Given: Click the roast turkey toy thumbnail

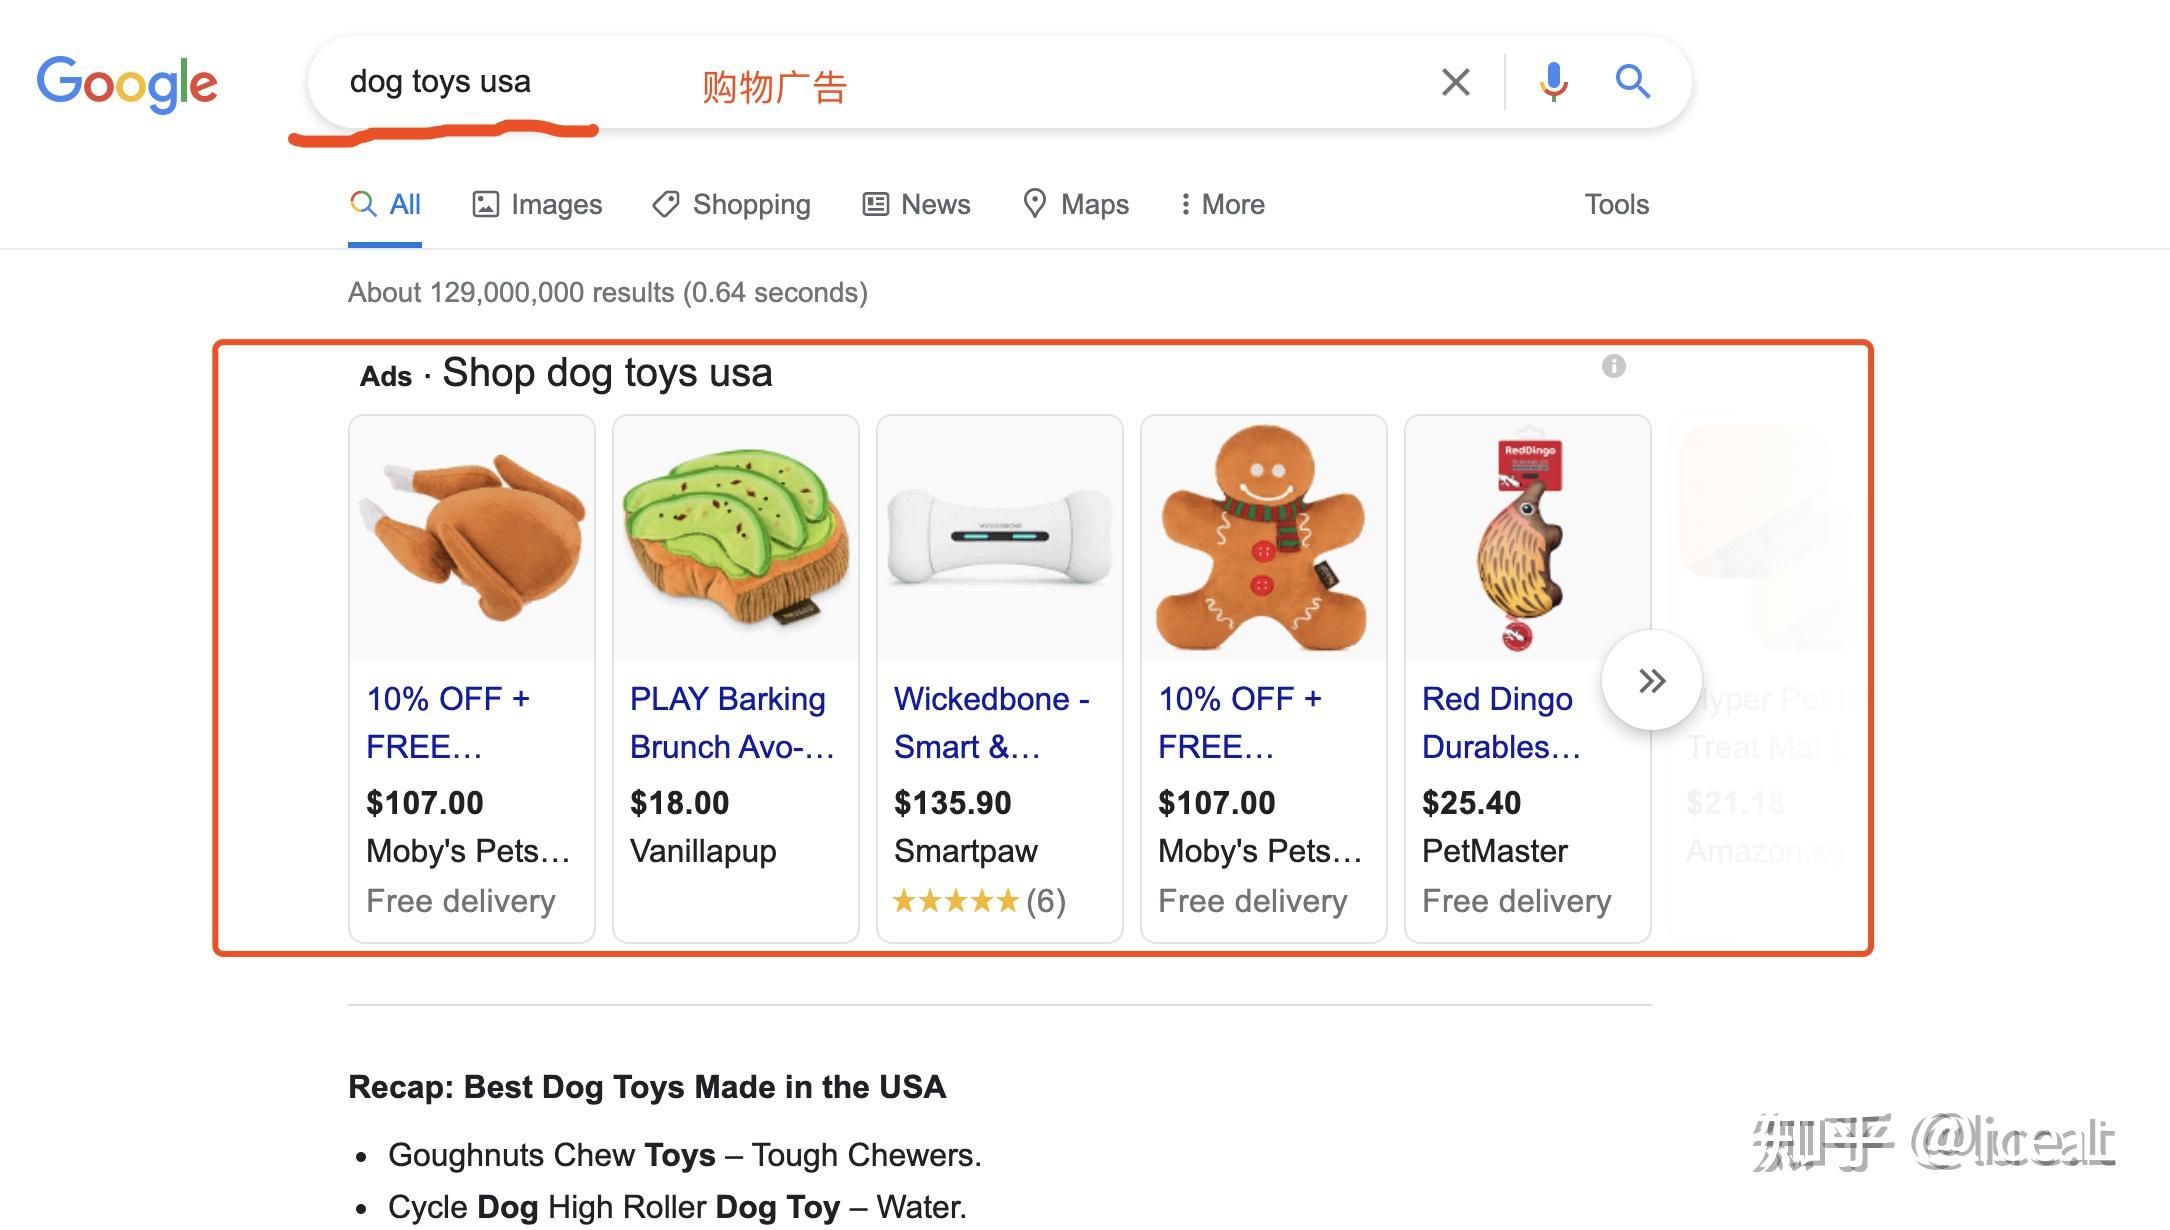Looking at the screenshot, I should click(x=472, y=538).
